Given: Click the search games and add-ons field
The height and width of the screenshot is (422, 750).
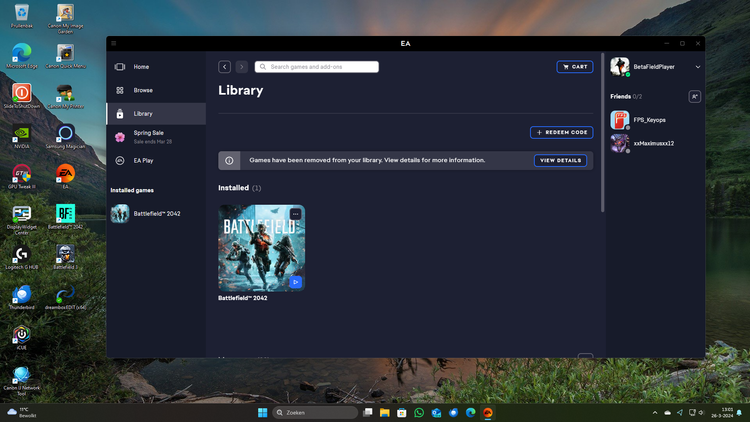Looking at the screenshot, I should point(317,67).
